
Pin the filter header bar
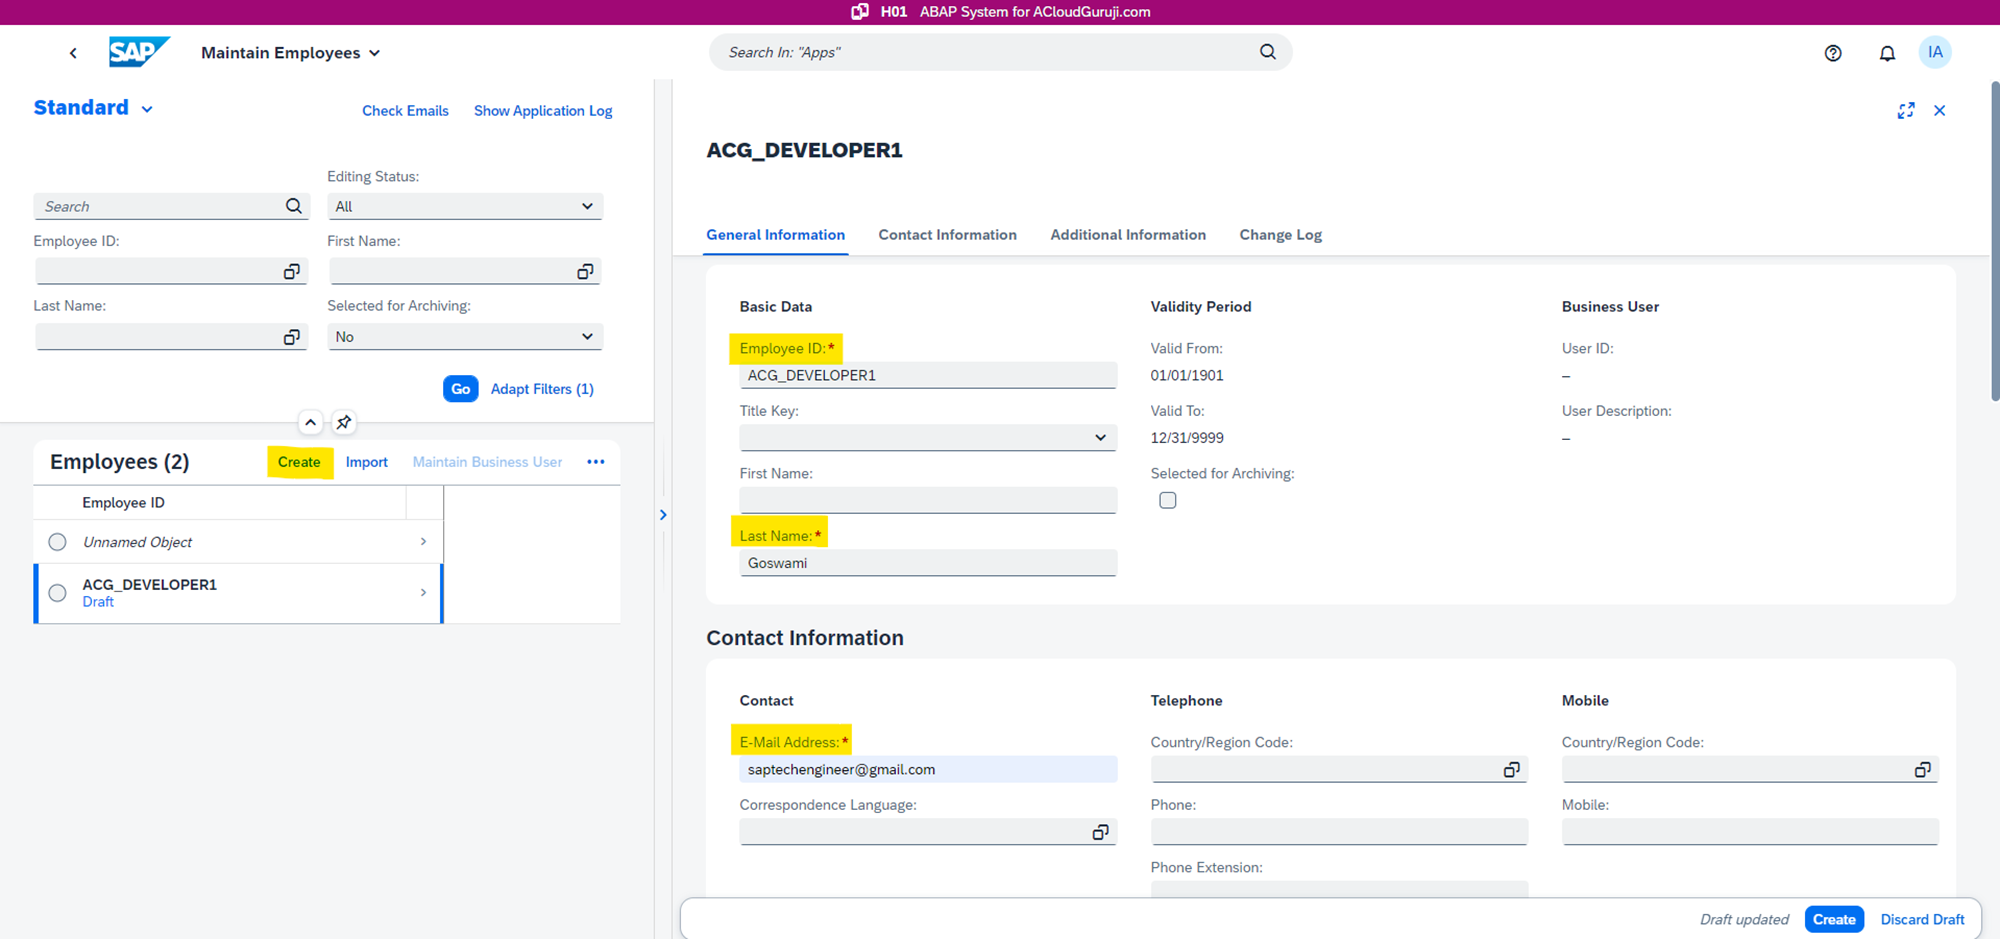[x=344, y=422]
